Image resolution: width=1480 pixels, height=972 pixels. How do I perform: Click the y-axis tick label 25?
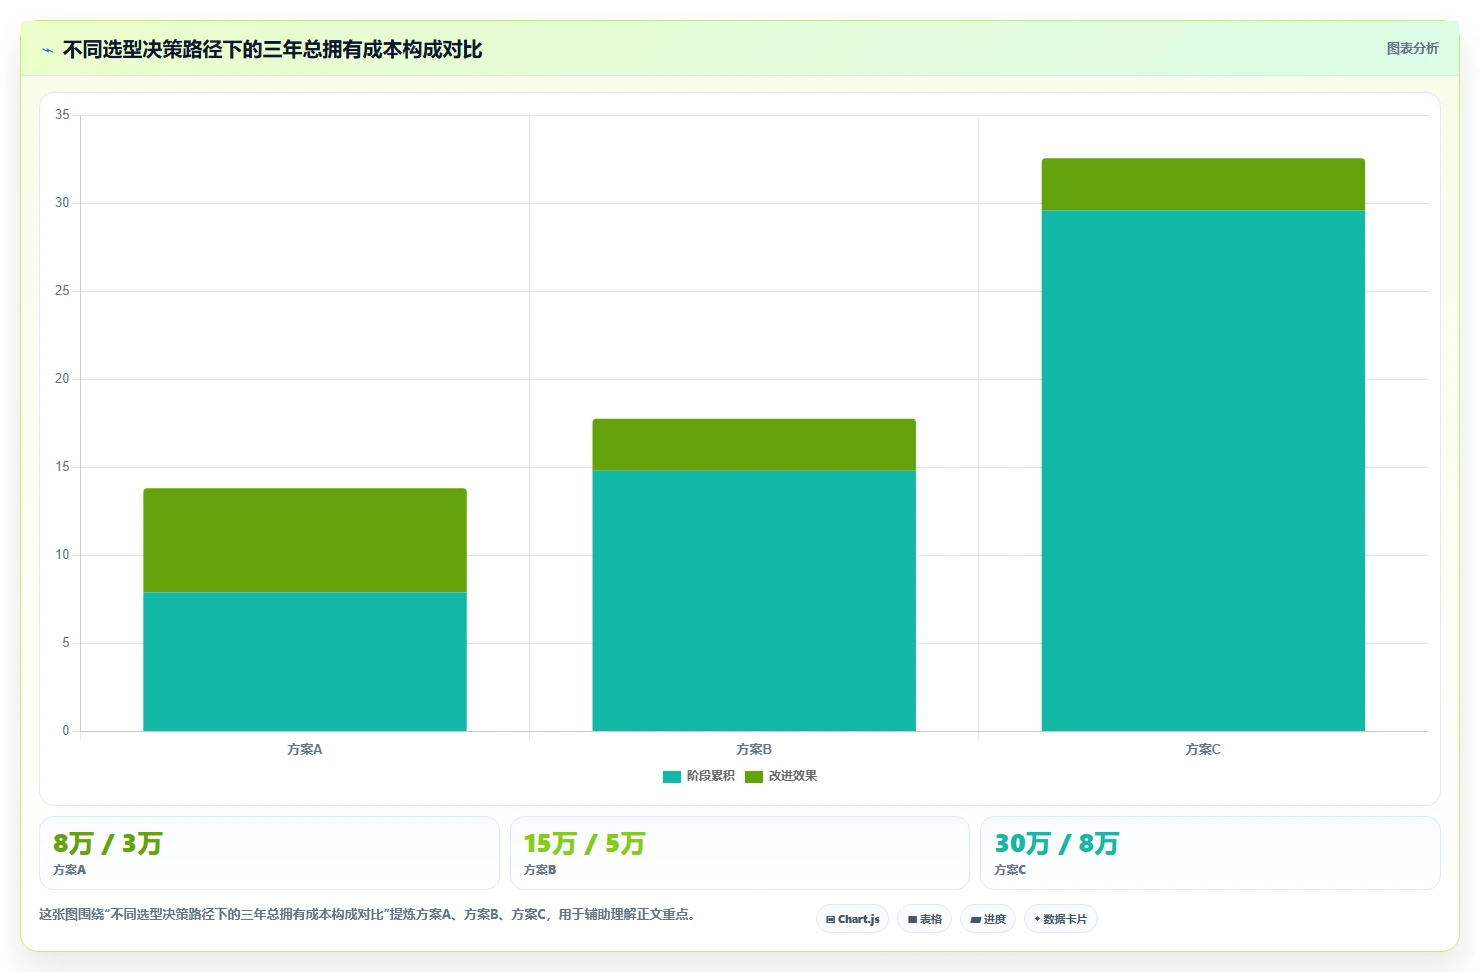[62, 291]
